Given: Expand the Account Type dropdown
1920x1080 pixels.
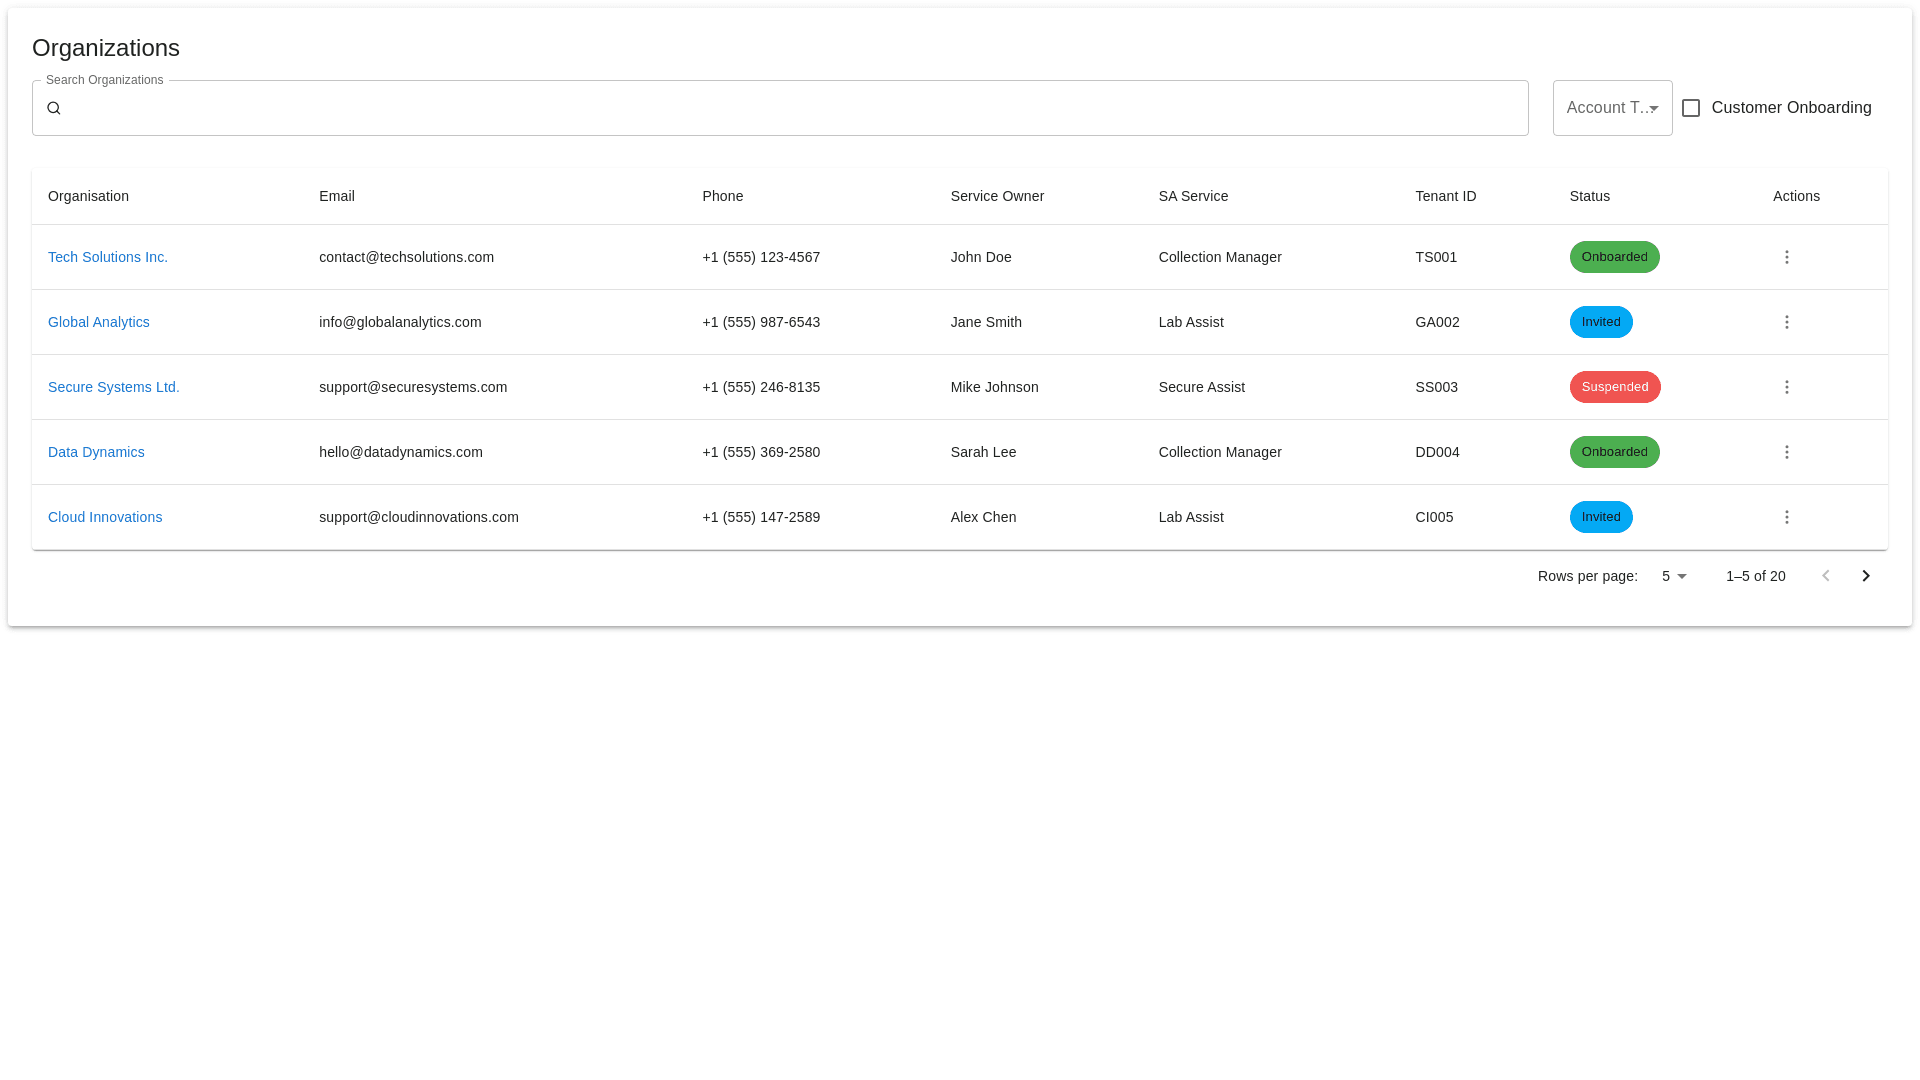Looking at the screenshot, I should pyautogui.click(x=1611, y=108).
